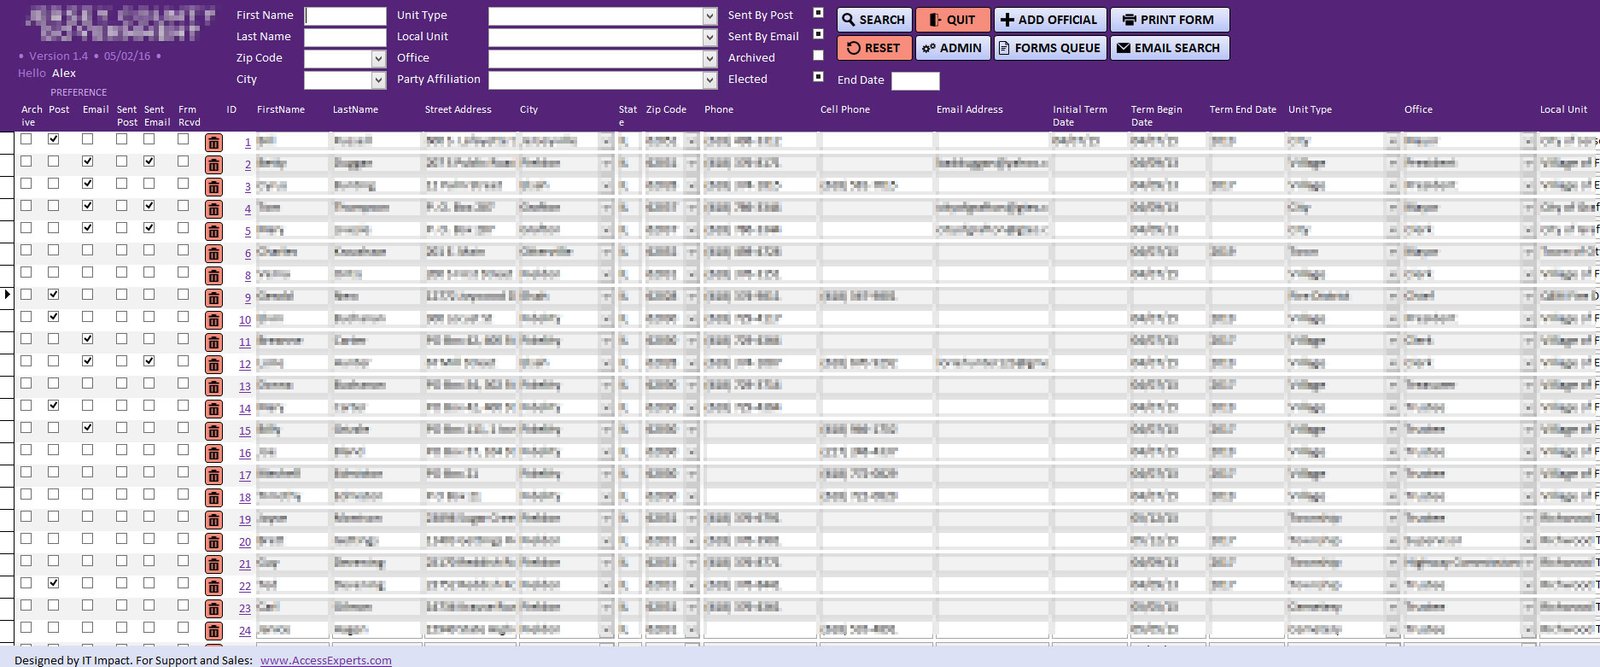The image size is (1600, 667).
Task: Open record ID 12 link
Action: coord(245,365)
